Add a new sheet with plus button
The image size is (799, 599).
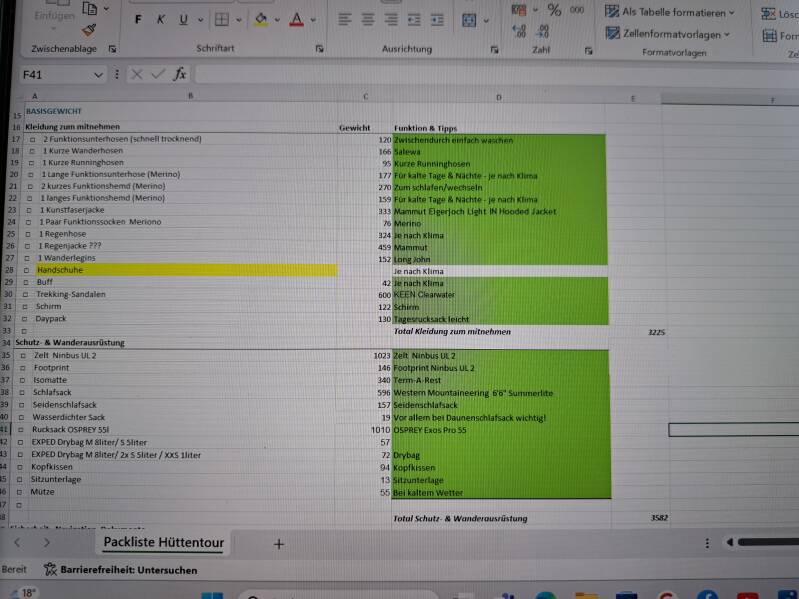279,544
